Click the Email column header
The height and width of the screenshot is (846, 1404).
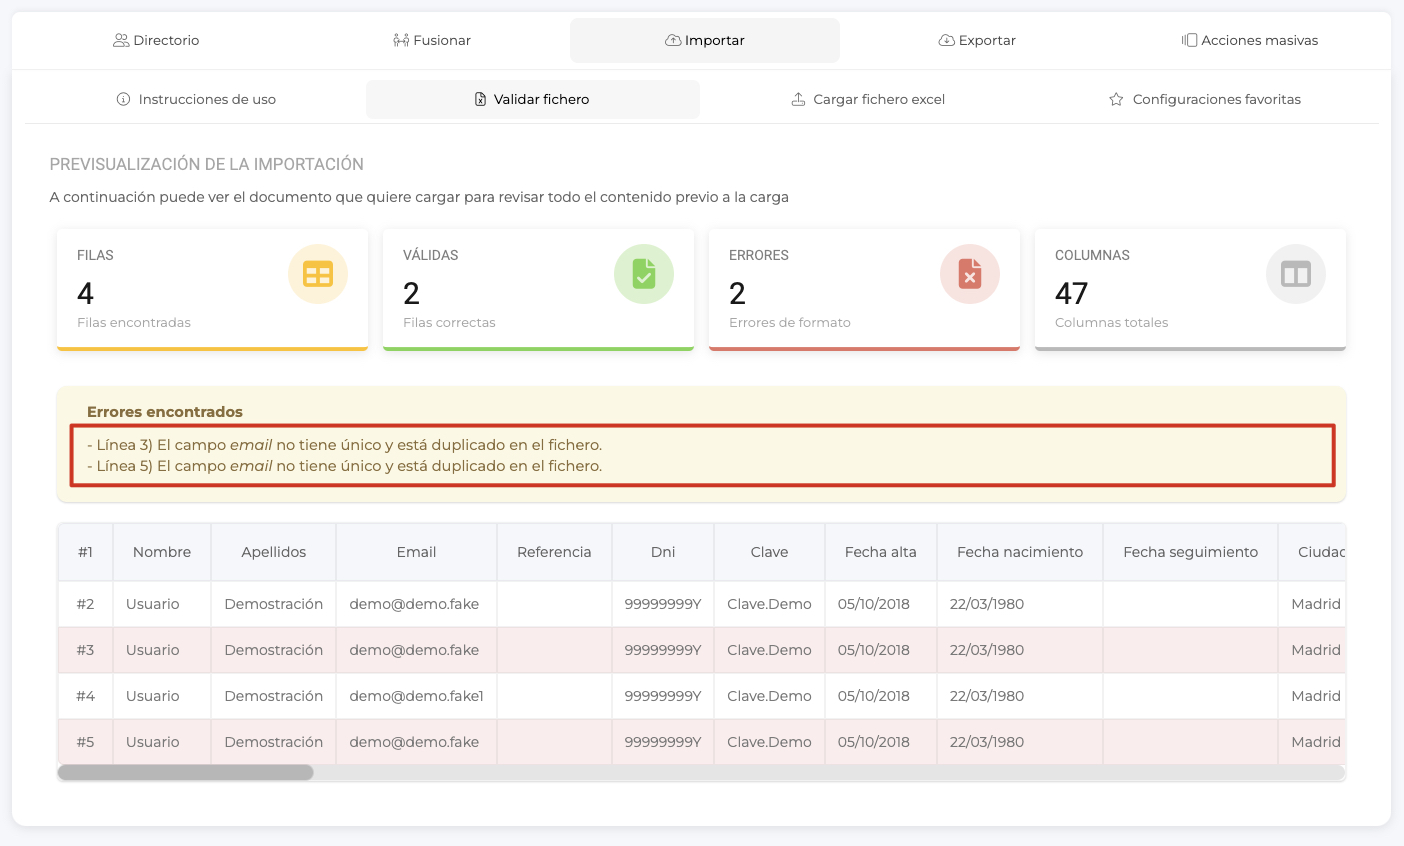pyautogui.click(x=416, y=552)
